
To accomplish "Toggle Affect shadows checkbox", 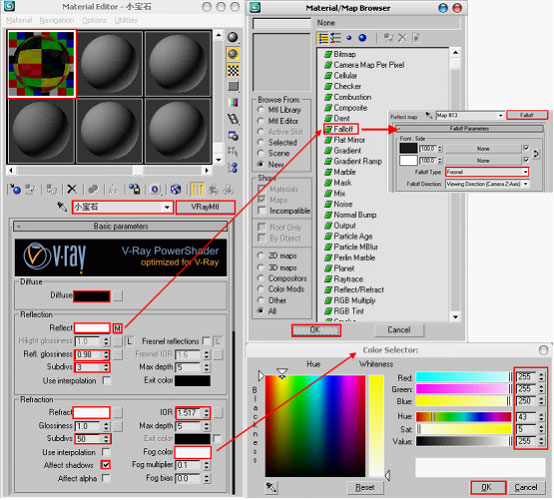I will tap(106, 465).
